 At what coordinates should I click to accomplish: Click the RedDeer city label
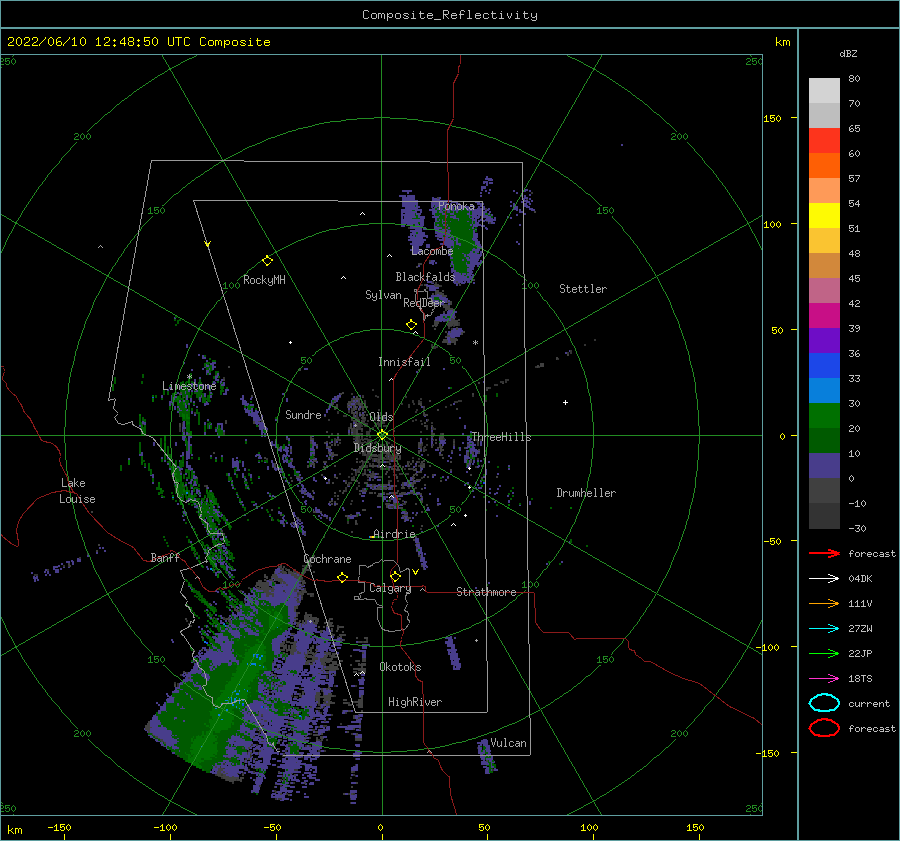tap(424, 303)
